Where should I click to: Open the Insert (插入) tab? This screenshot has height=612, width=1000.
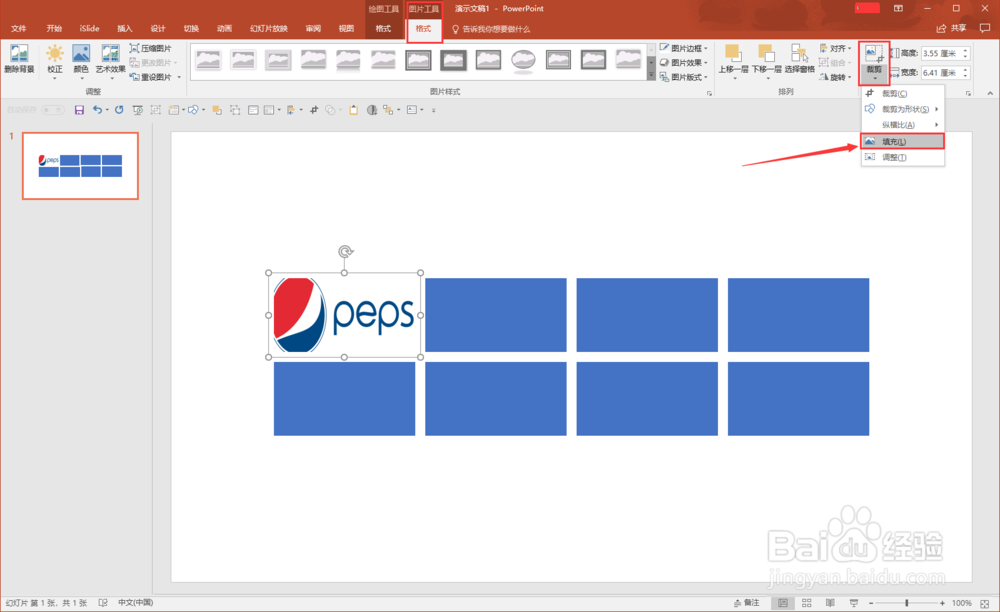click(x=124, y=29)
